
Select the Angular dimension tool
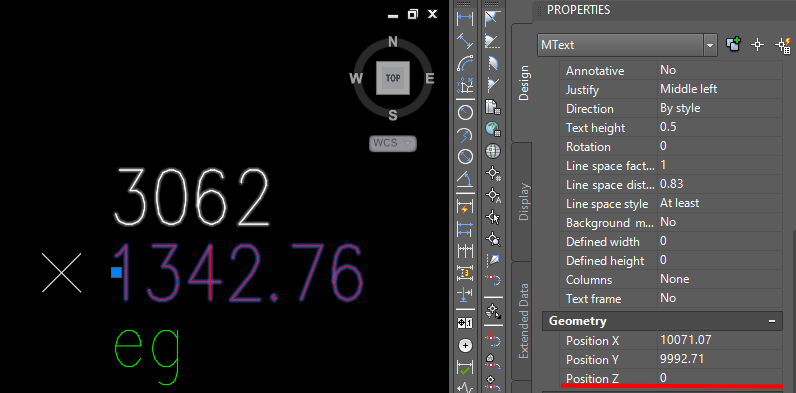tap(465, 178)
